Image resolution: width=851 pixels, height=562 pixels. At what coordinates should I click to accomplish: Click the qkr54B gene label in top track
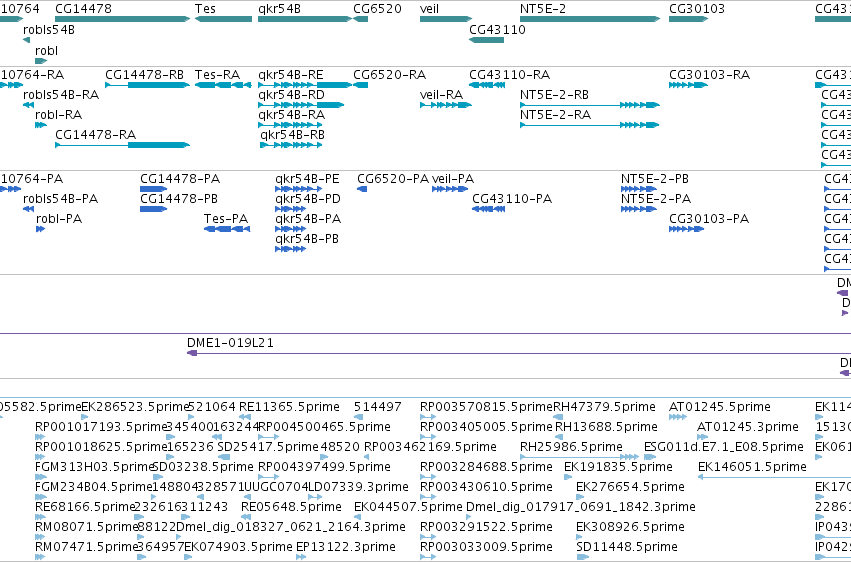pyautogui.click(x=280, y=9)
